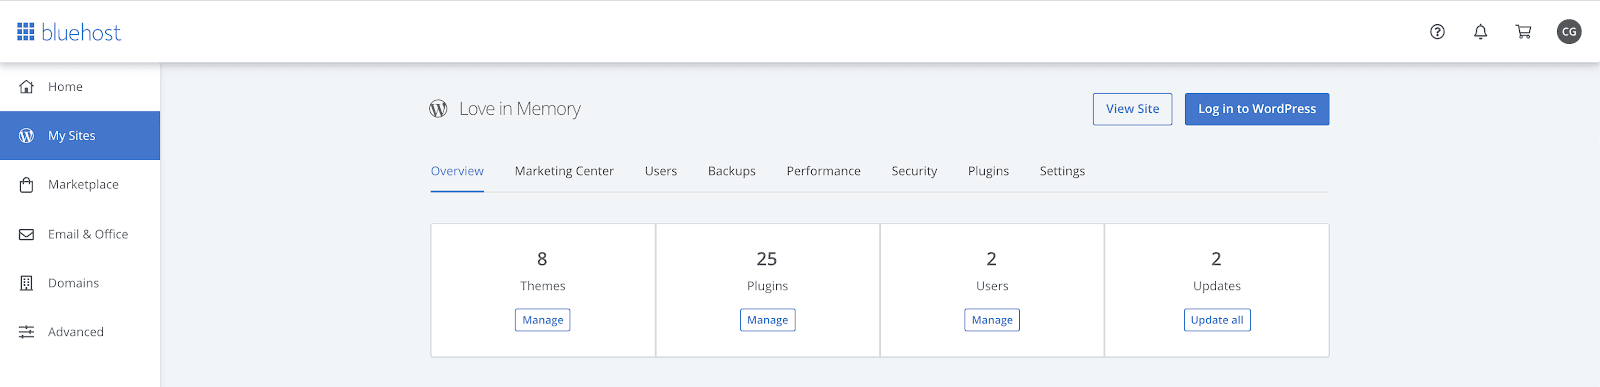Click Log in to WordPress button
Screen dimensions: 1600x387
pos(1257,109)
